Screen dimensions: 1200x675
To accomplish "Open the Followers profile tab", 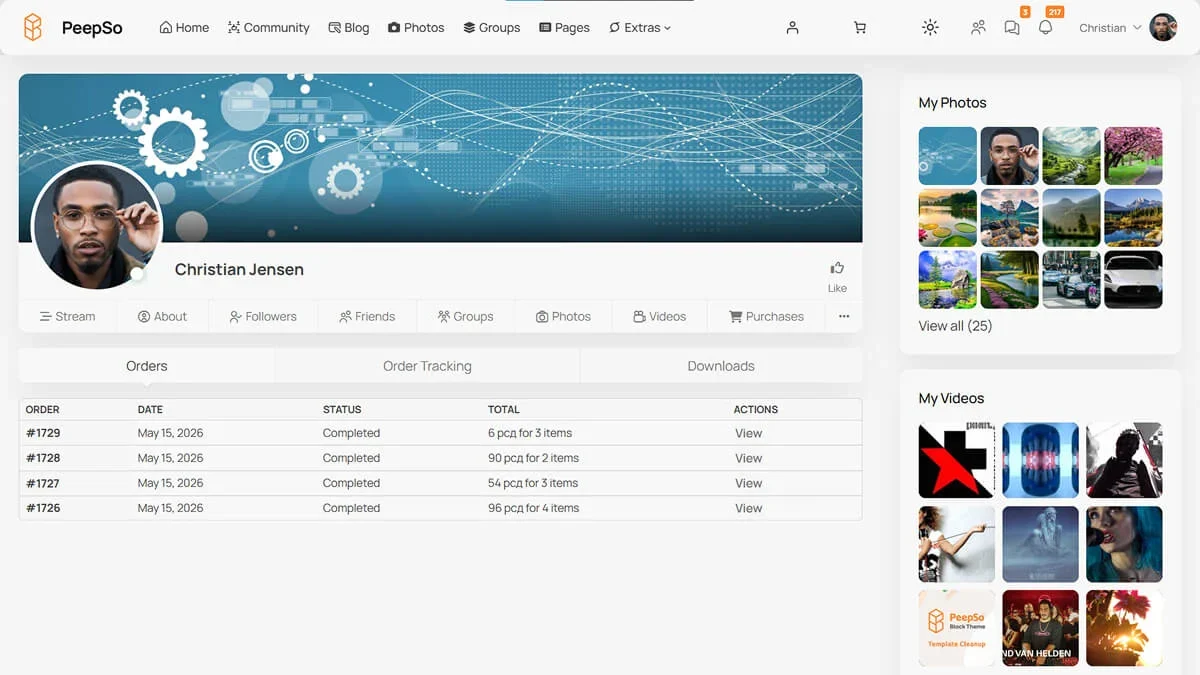I will [x=263, y=316].
